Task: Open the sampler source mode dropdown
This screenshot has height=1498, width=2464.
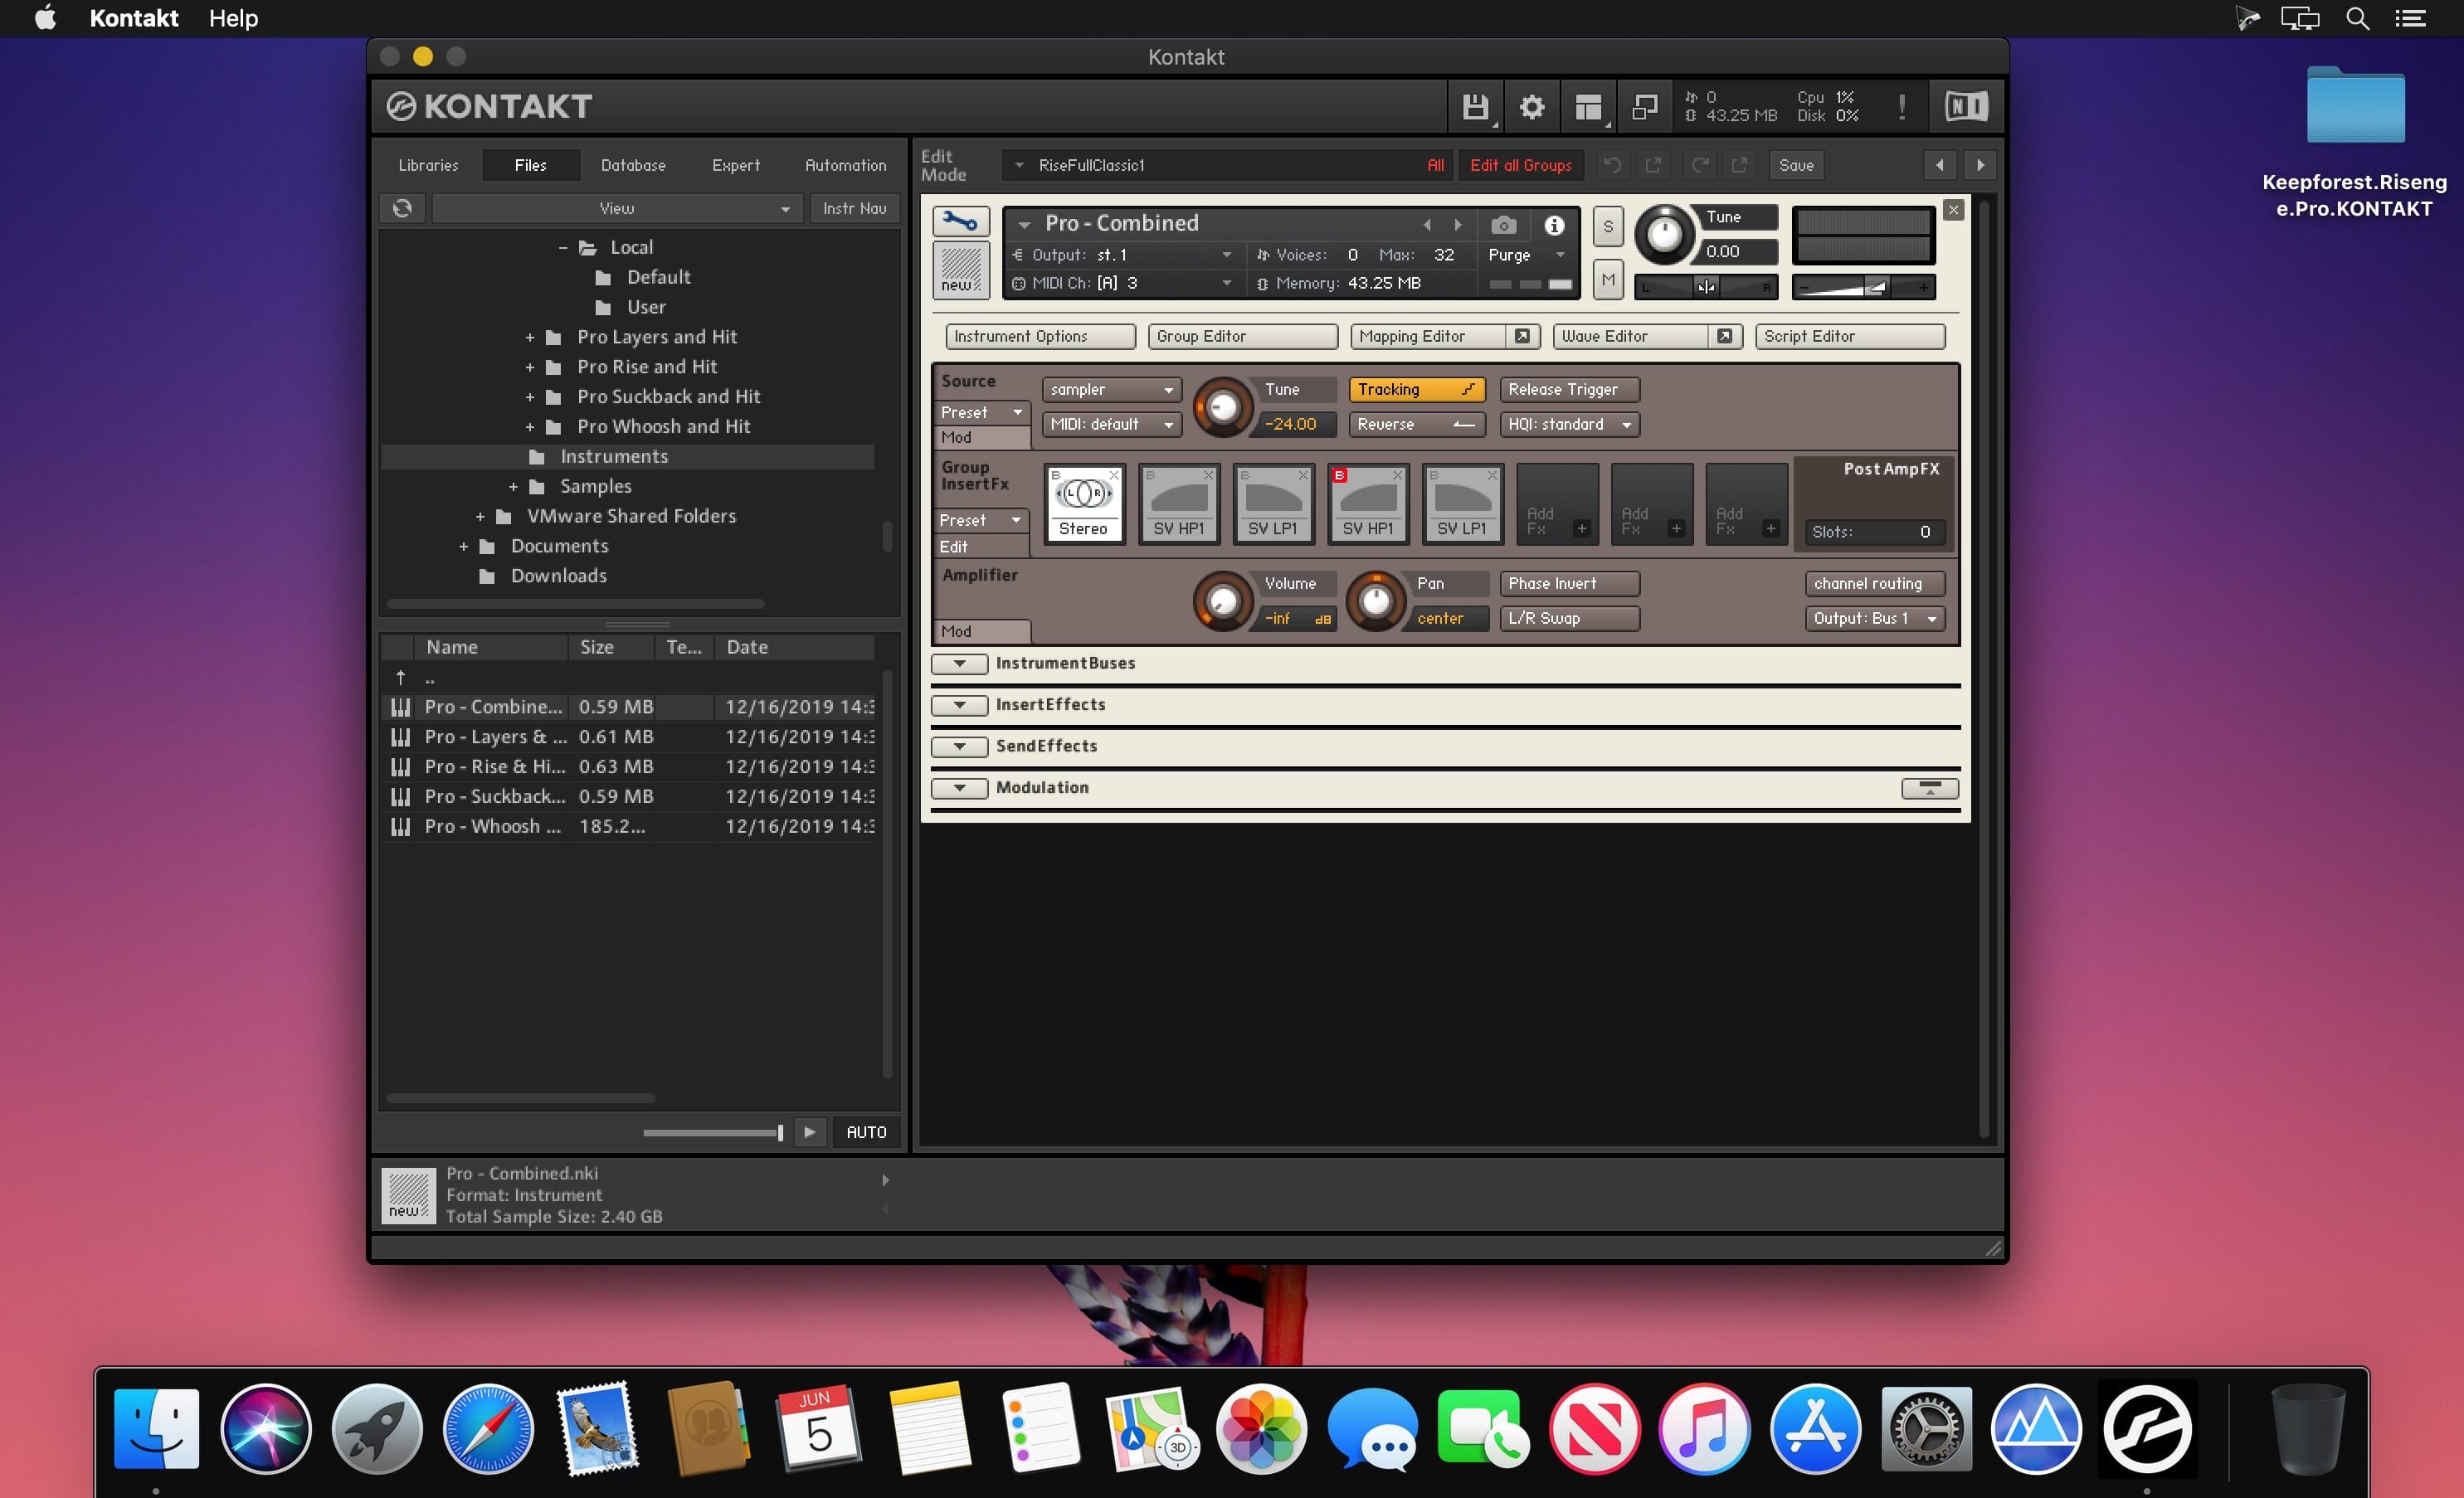Action: point(1111,389)
